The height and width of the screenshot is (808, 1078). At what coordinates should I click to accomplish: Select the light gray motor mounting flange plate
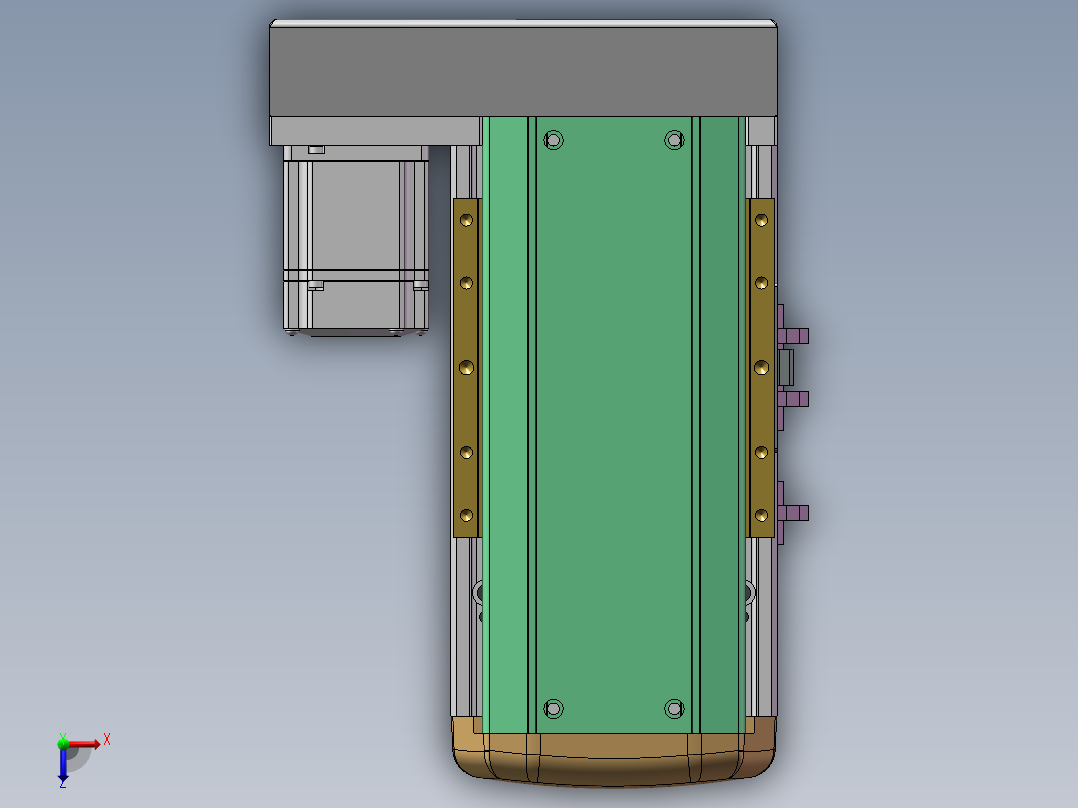(375, 131)
